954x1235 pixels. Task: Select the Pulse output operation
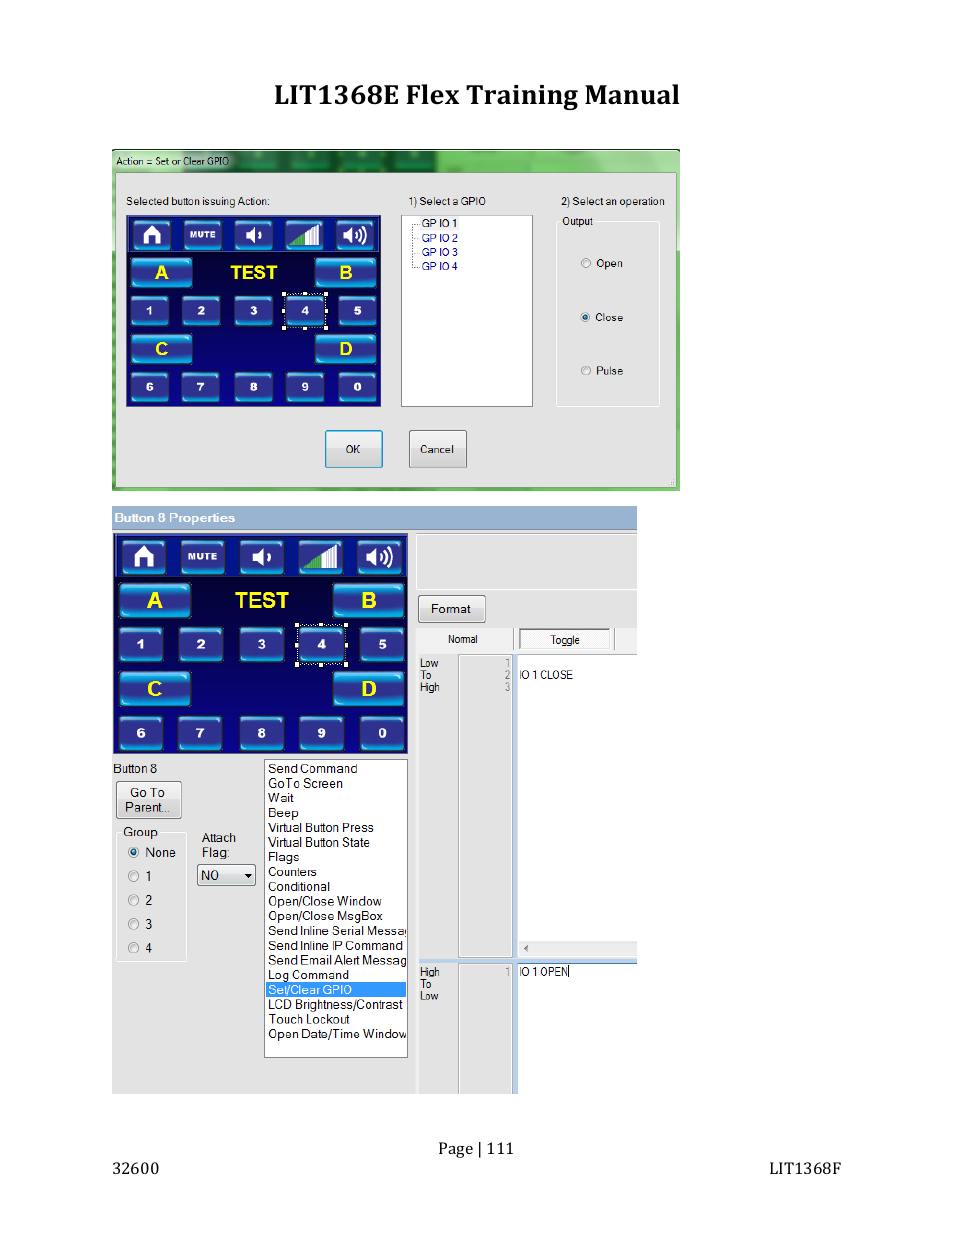pyautogui.click(x=585, y=370)
